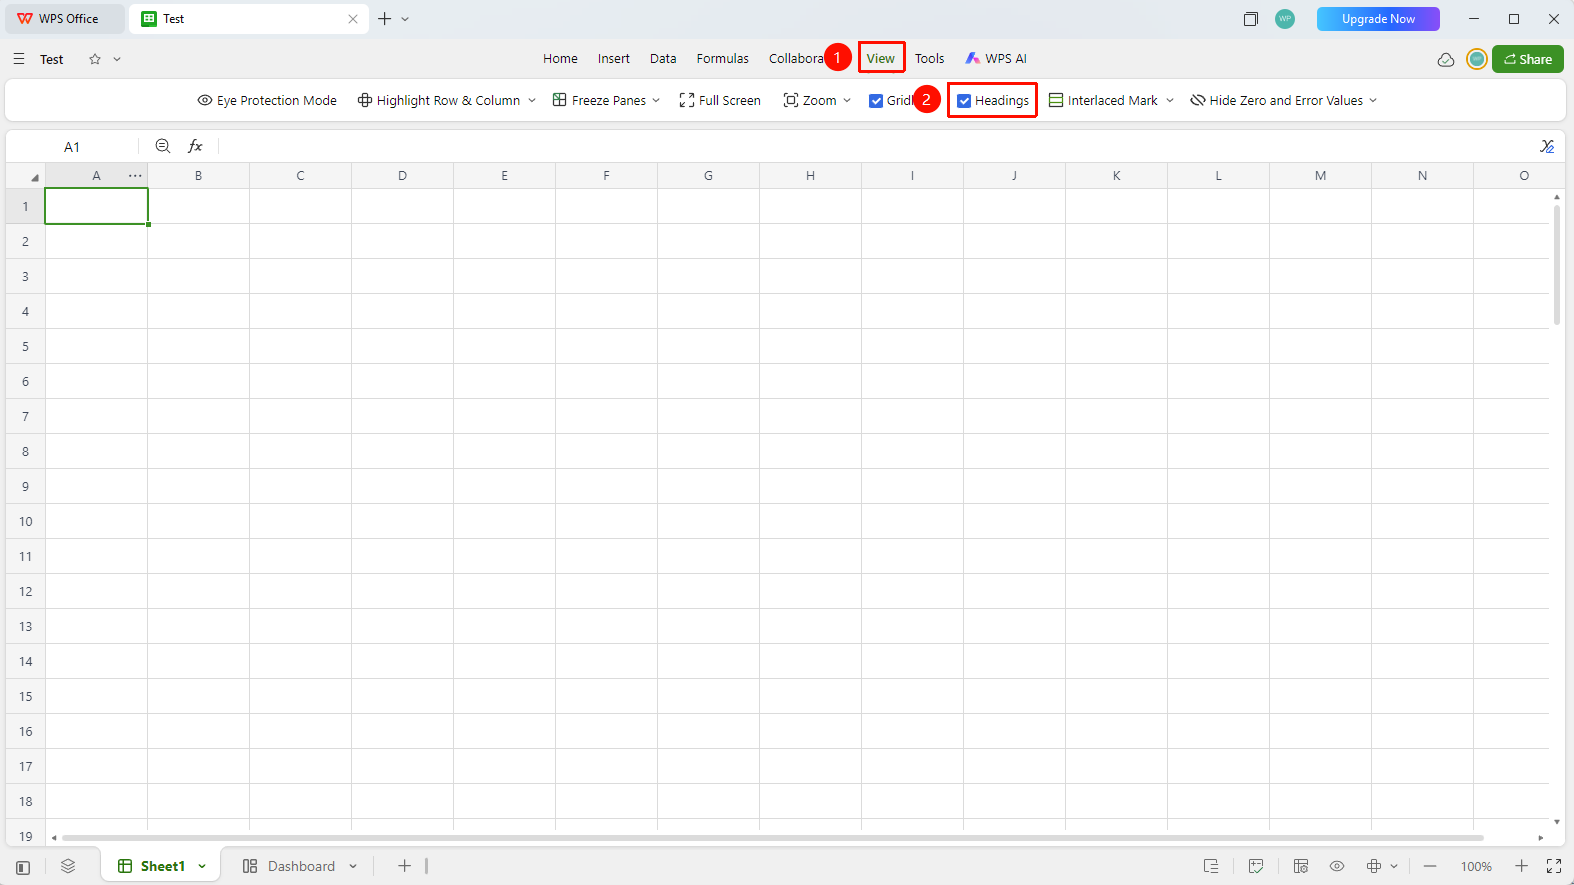Open the Sheet1 tab dropdown arrow
Image resolution: width=1574 pixels, height=885 pixels.
(x=202, y=867)
